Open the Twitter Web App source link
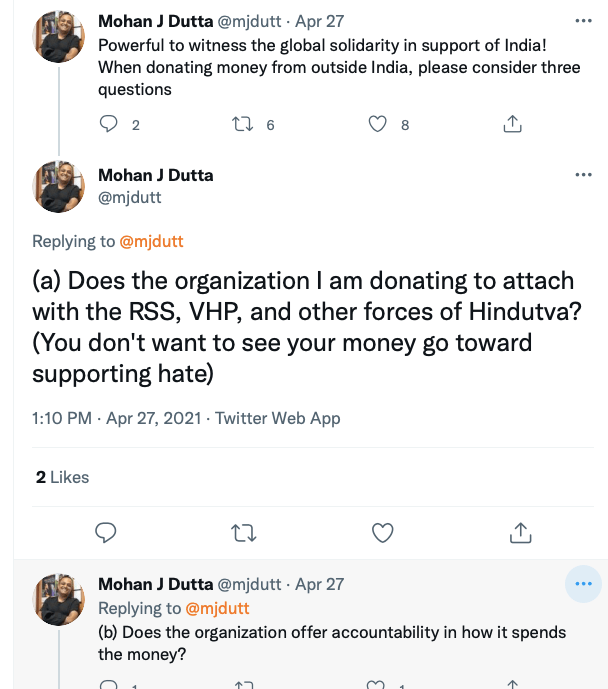The image size is (608, 689). (x=278, y=418)
